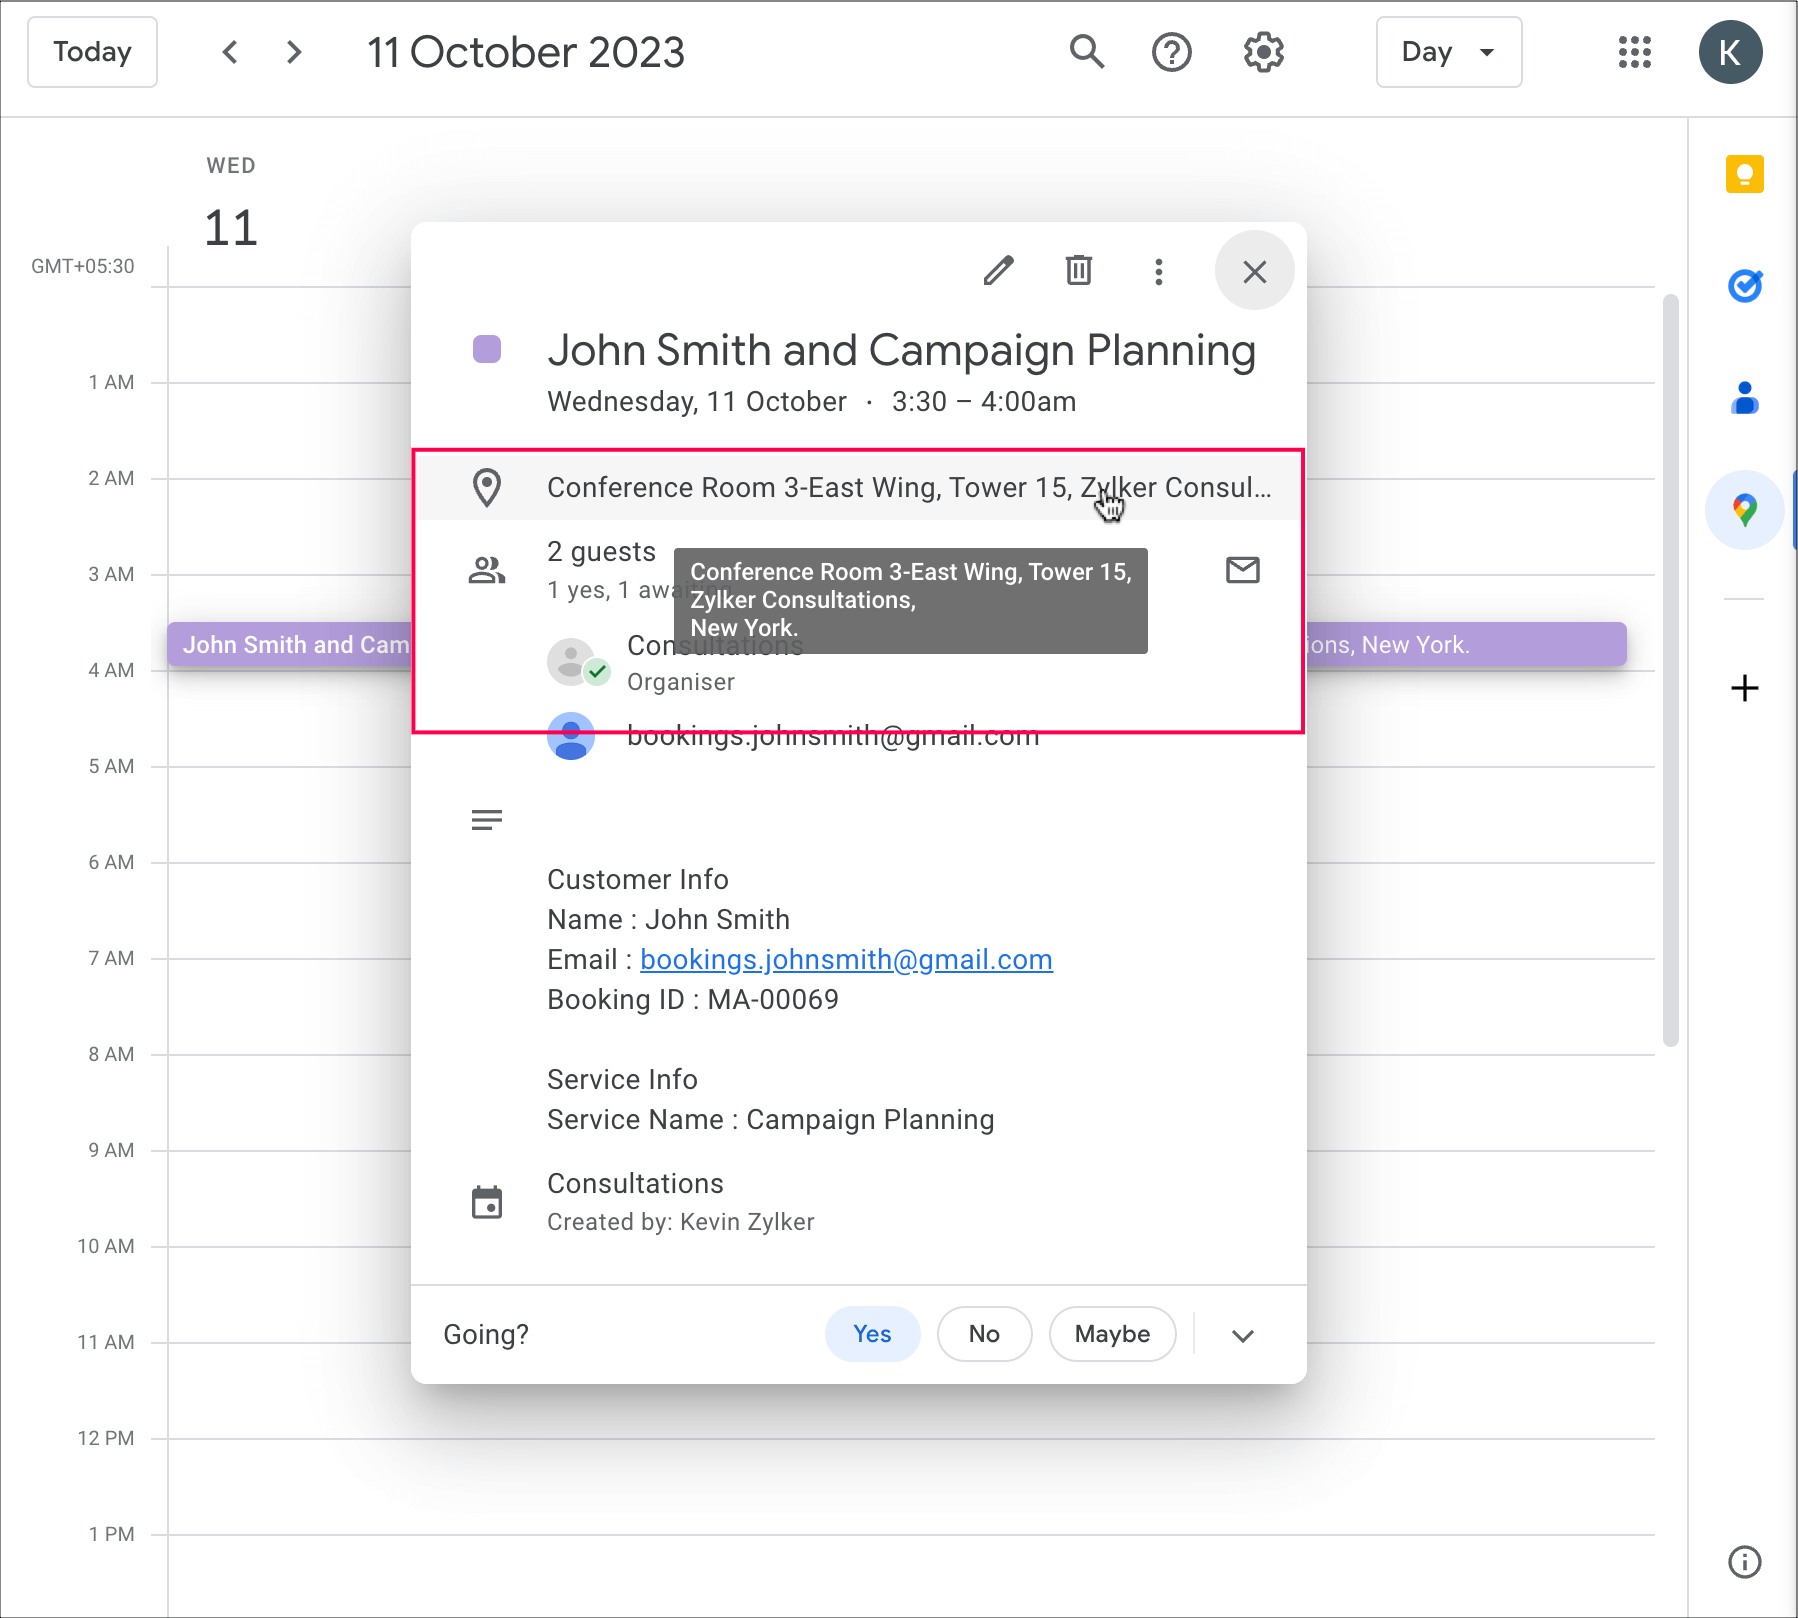Click the location pin icon
Screen dimensions: 1798x1618
487,488
